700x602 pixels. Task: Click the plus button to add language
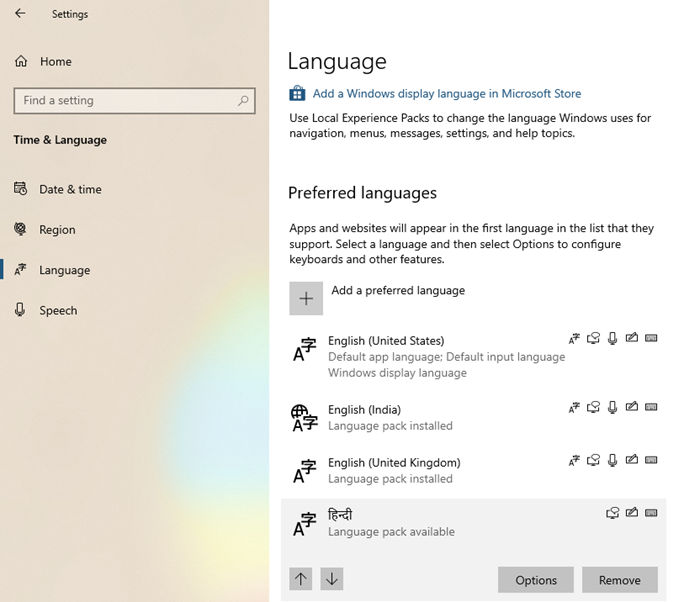pos(306,298)
